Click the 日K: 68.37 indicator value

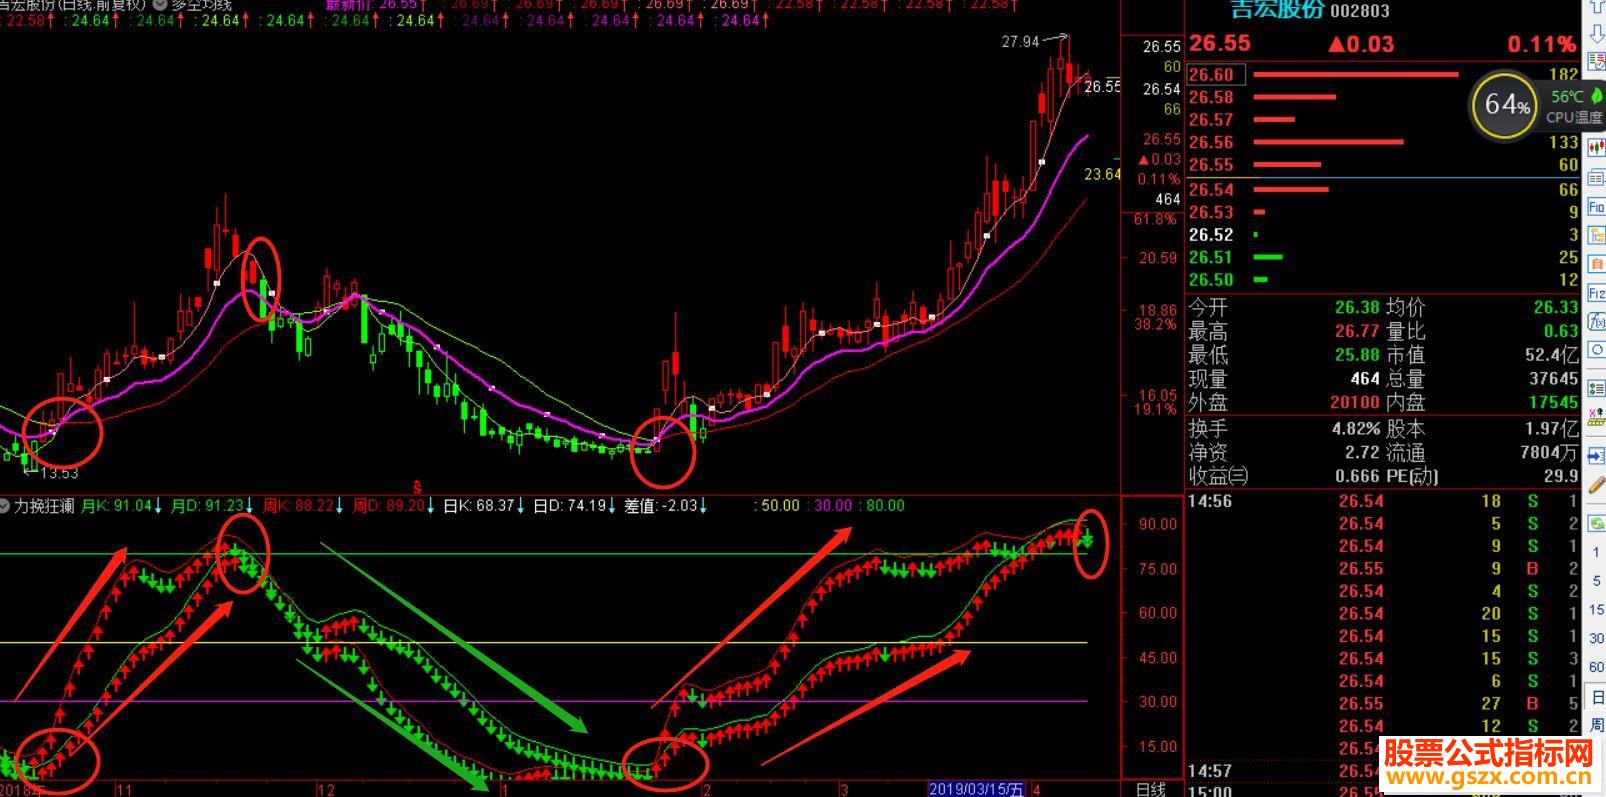(x=485, y=506)
